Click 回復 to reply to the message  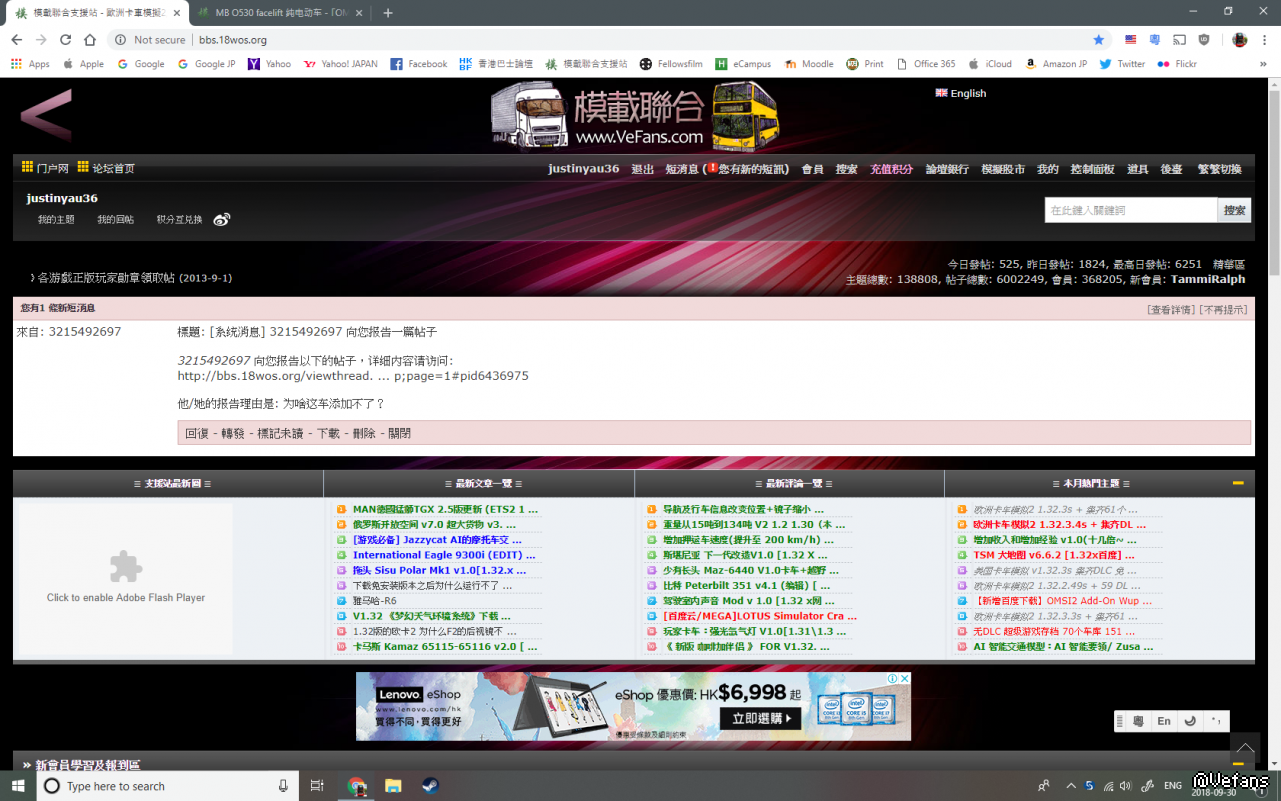point(197,433)
